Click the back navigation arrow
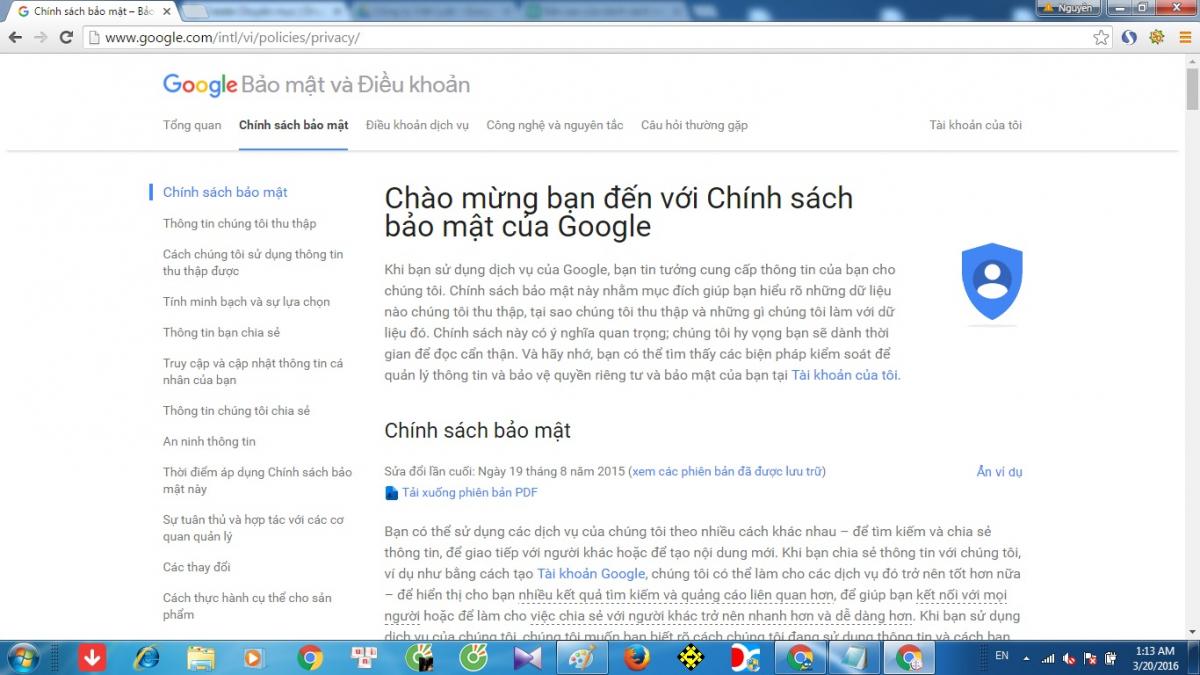 point(15,36)
